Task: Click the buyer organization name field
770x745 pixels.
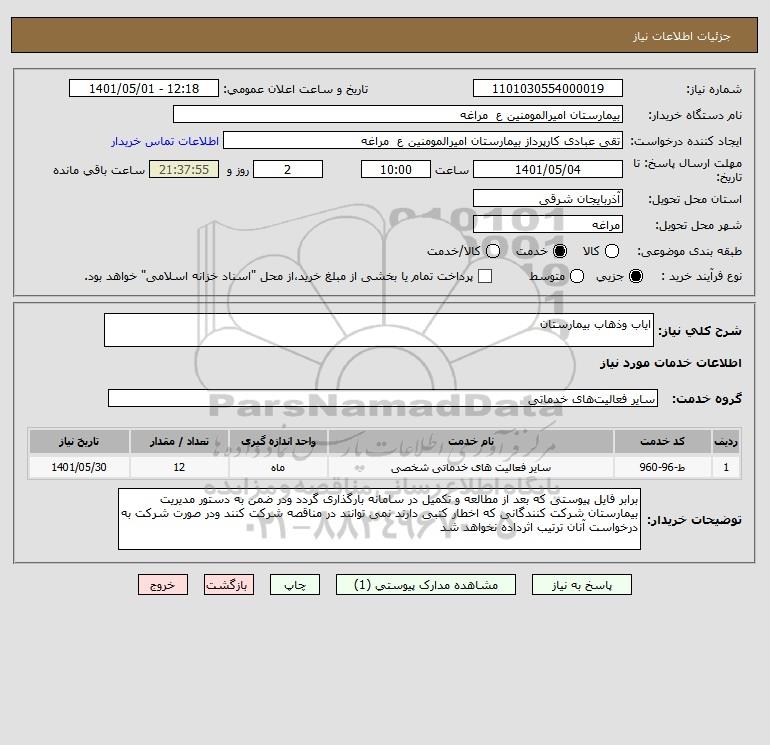Action: 398,114
